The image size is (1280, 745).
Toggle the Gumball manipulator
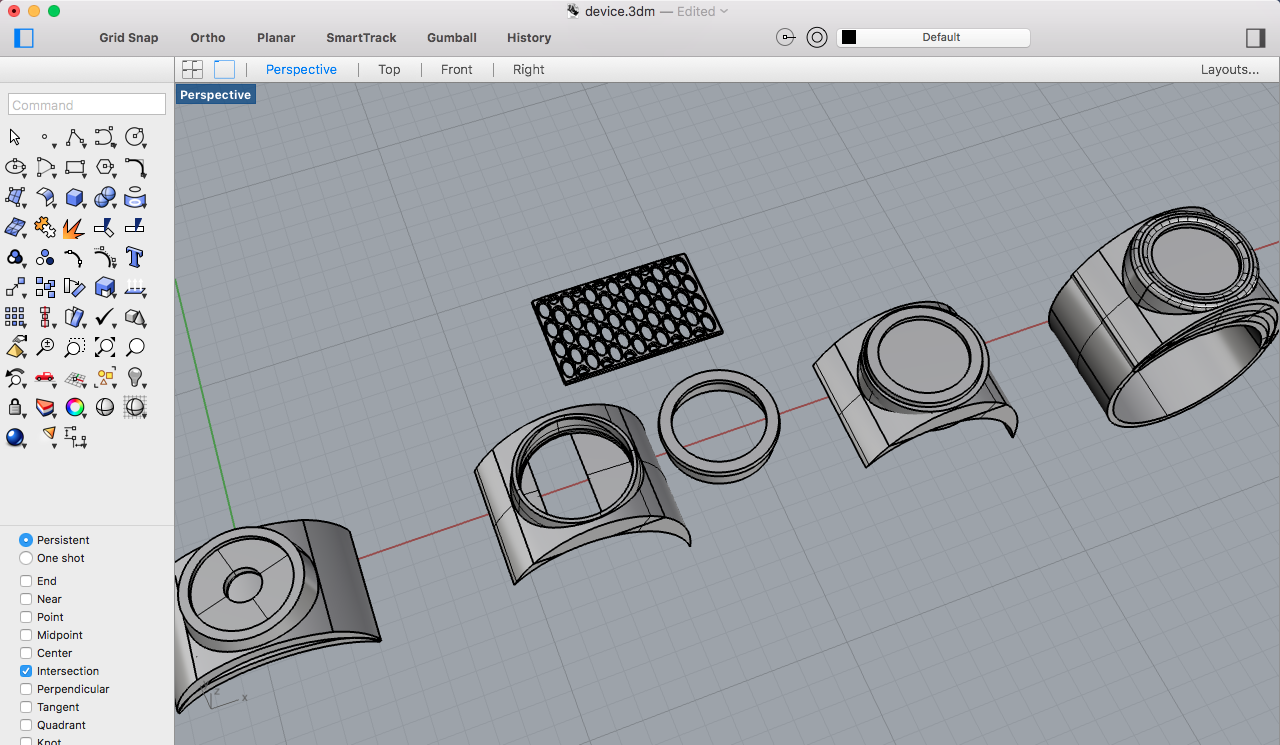click(452, 38)
